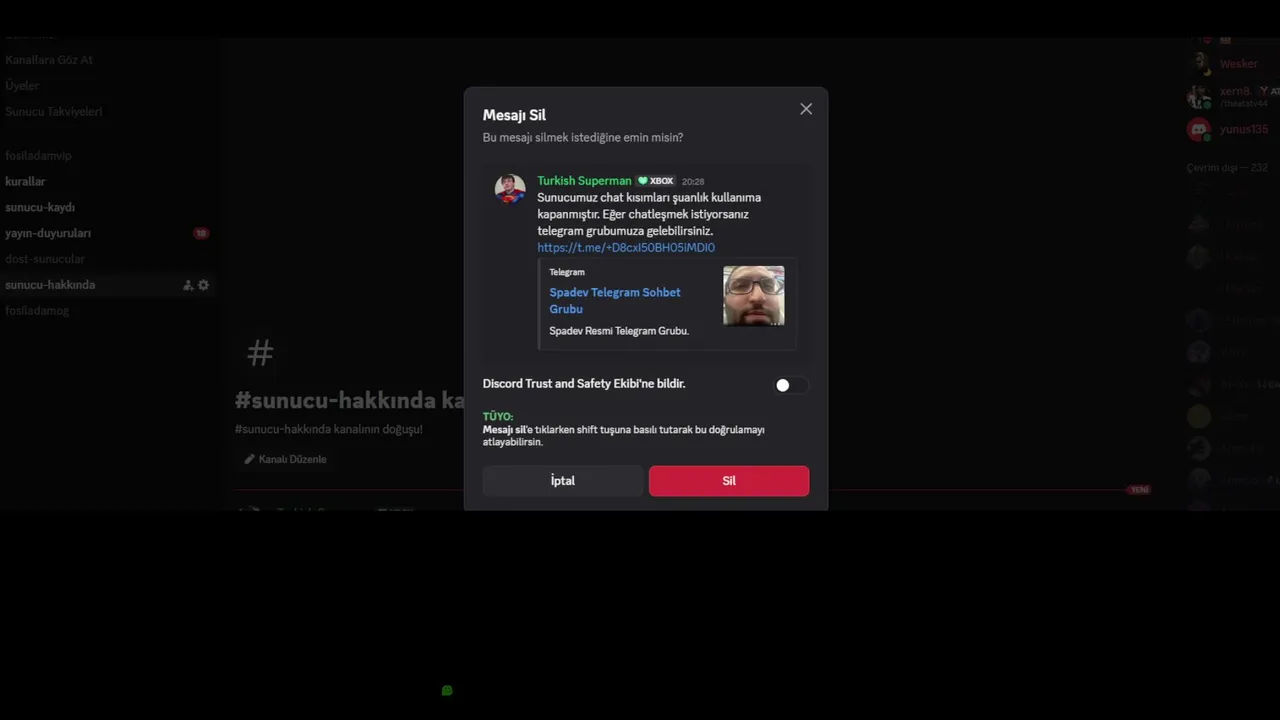This screenshot has width=1280, height=720.
Task: Click the XBOX server tag badge
Action: (656, 181)
